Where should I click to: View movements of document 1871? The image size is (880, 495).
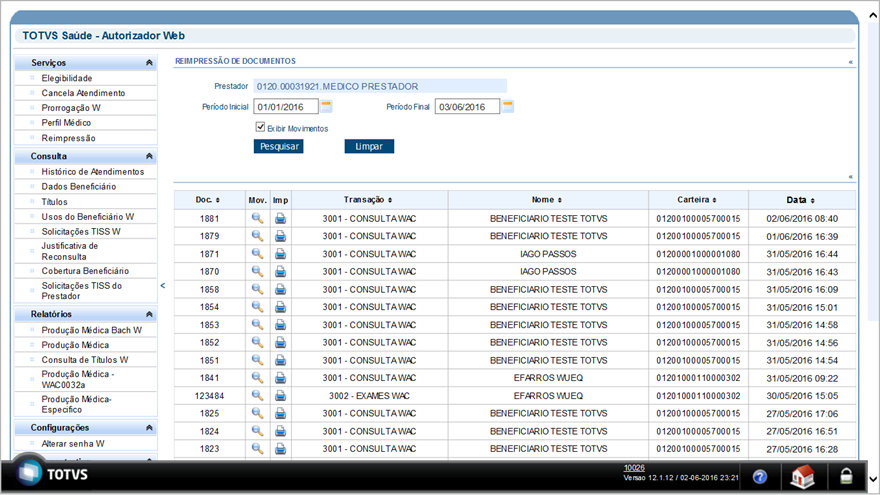pos(257,254)
